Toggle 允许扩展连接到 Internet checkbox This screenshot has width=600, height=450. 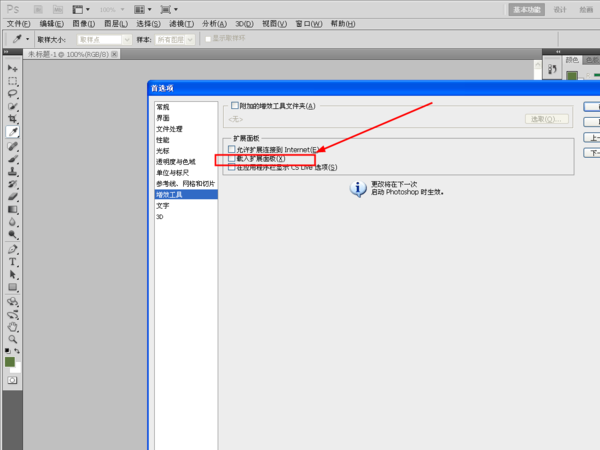231,149
